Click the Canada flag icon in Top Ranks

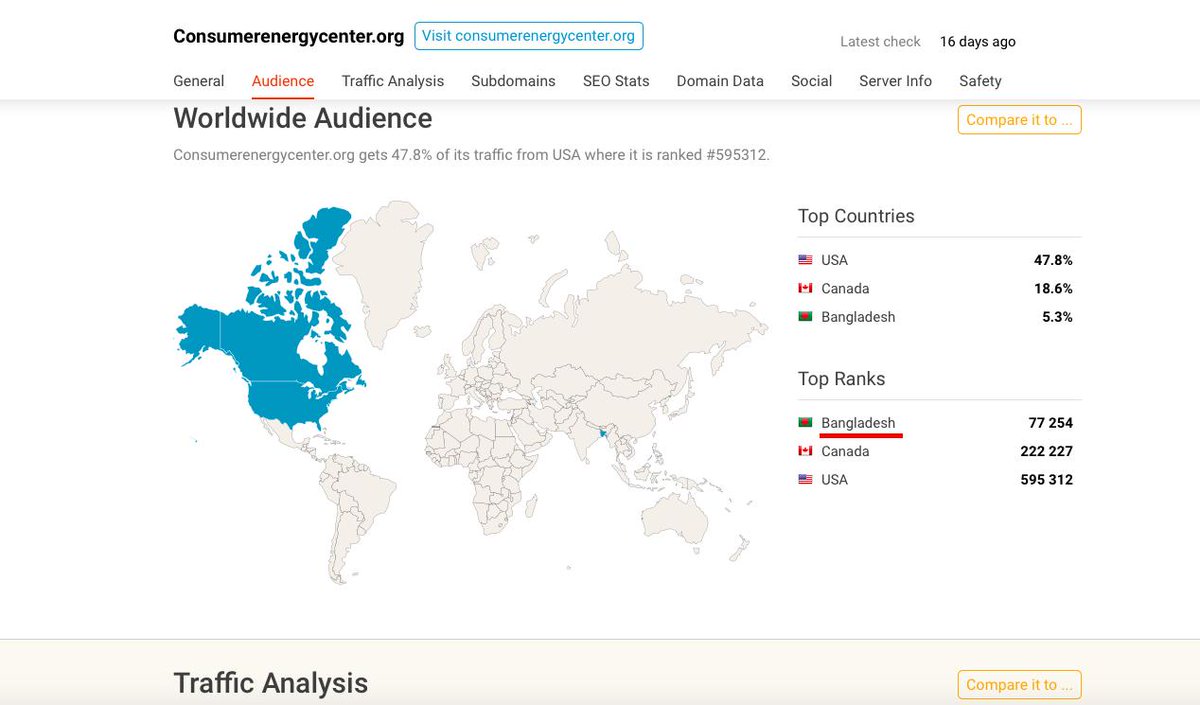click(805, 451)
